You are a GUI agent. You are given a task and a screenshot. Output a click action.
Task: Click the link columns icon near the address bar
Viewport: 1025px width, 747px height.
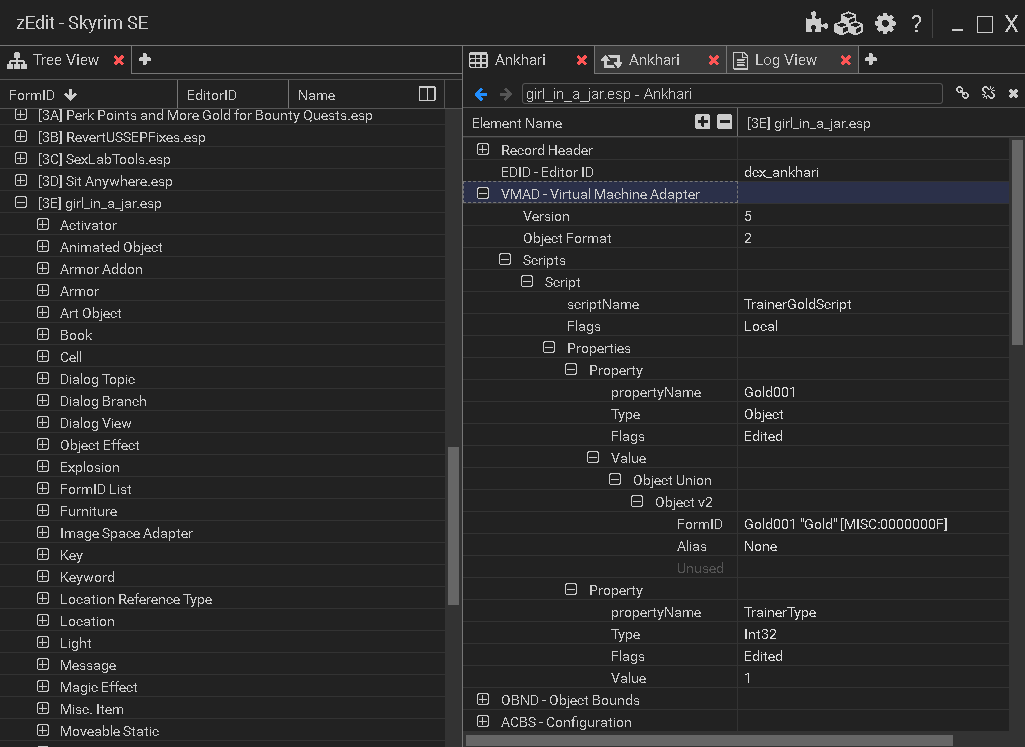(x=962, y=92)
